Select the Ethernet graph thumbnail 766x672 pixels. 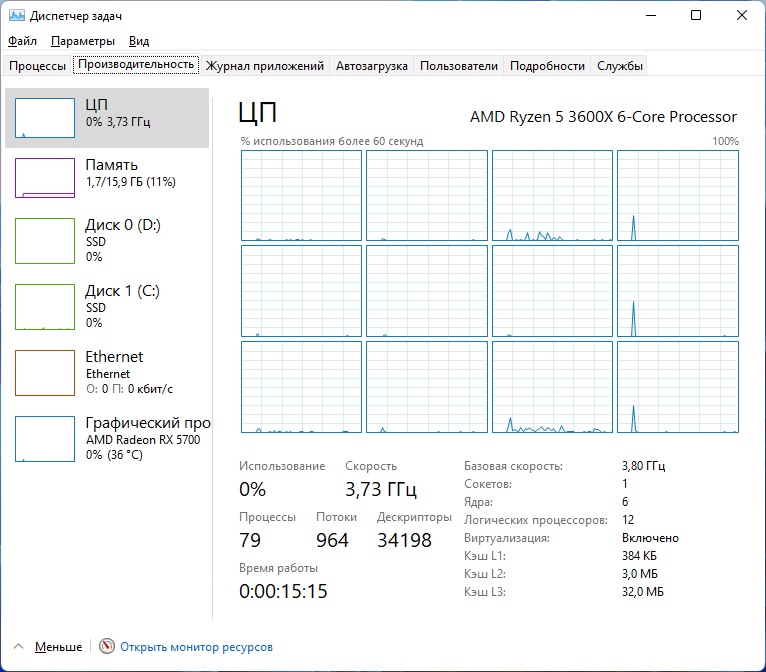click(45, 373)
